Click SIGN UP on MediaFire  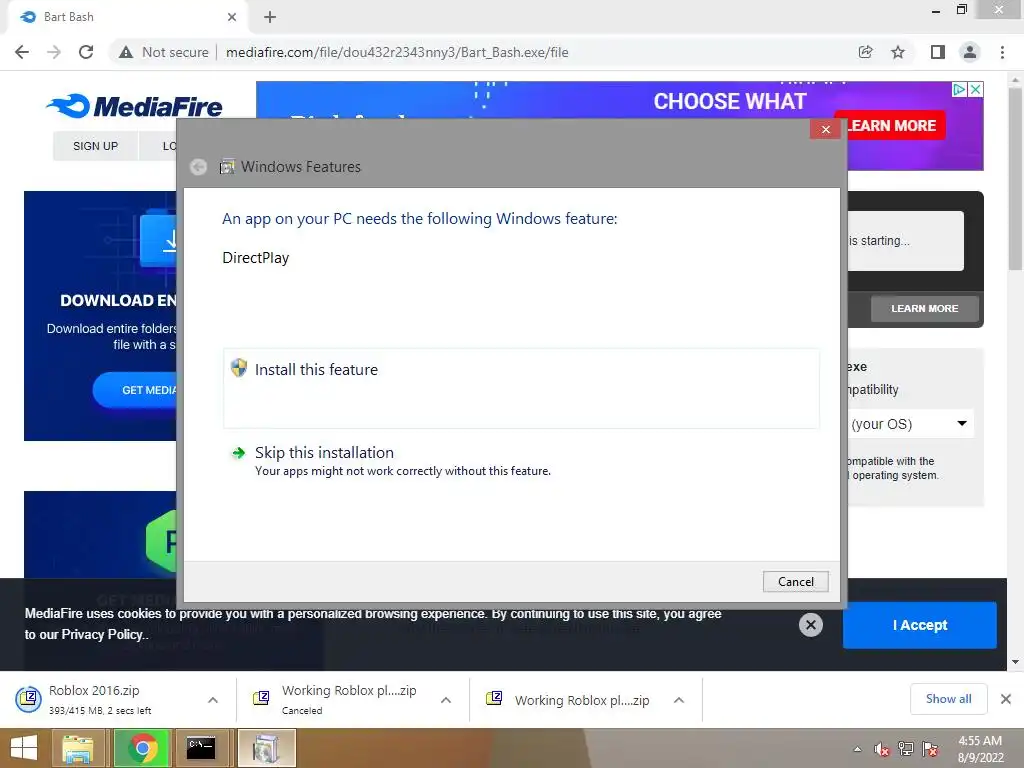coord(95,146)
